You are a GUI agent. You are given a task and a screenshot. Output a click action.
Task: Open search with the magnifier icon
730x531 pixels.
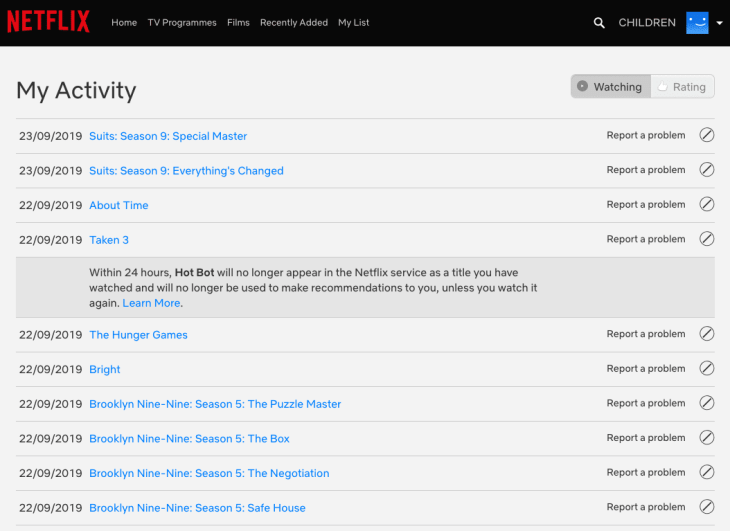point(599,22)
